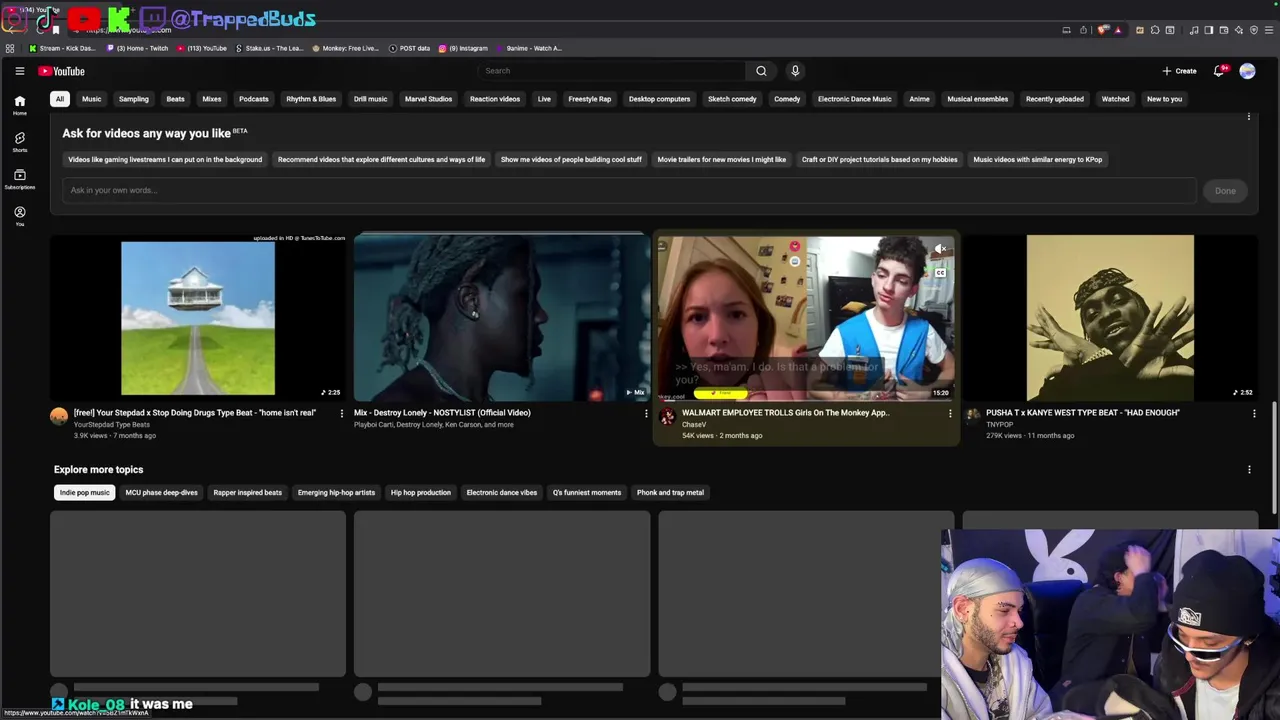
Task: Select MCU phase deep-dives topic chip
Action: 161,492
